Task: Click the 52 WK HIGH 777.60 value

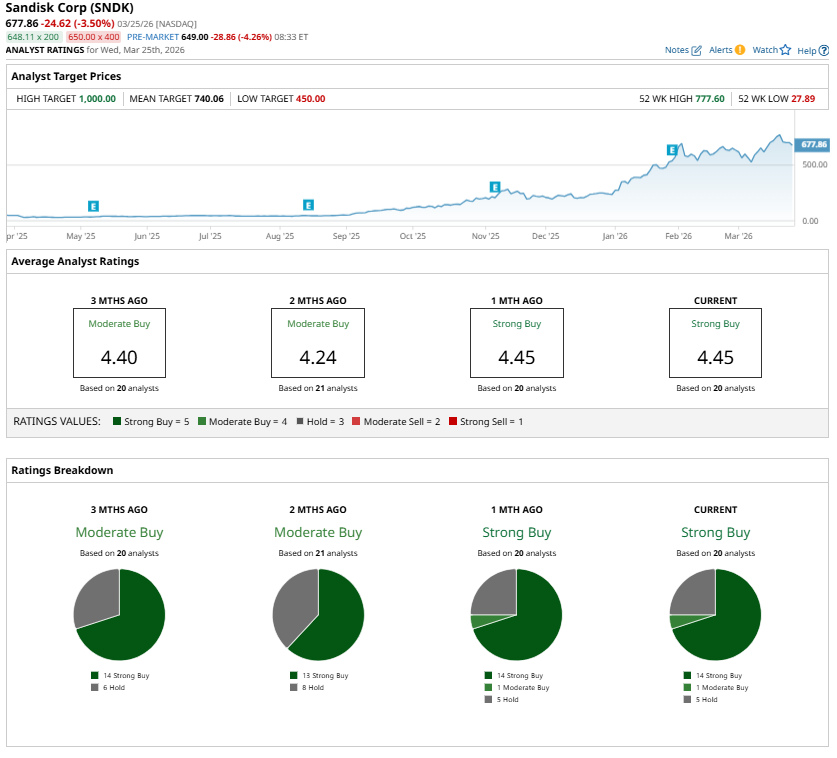Action: point(710,99)
